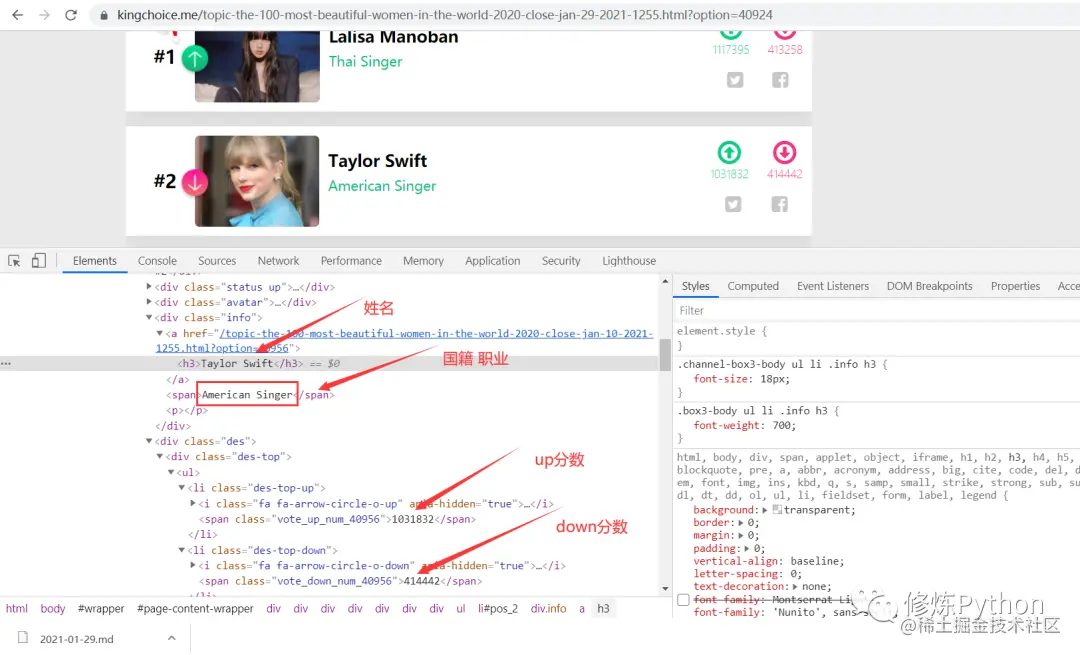Open download options chevron for 2021-01-29.md
The image size is (1080, 655).
click(x=172, y=638)
